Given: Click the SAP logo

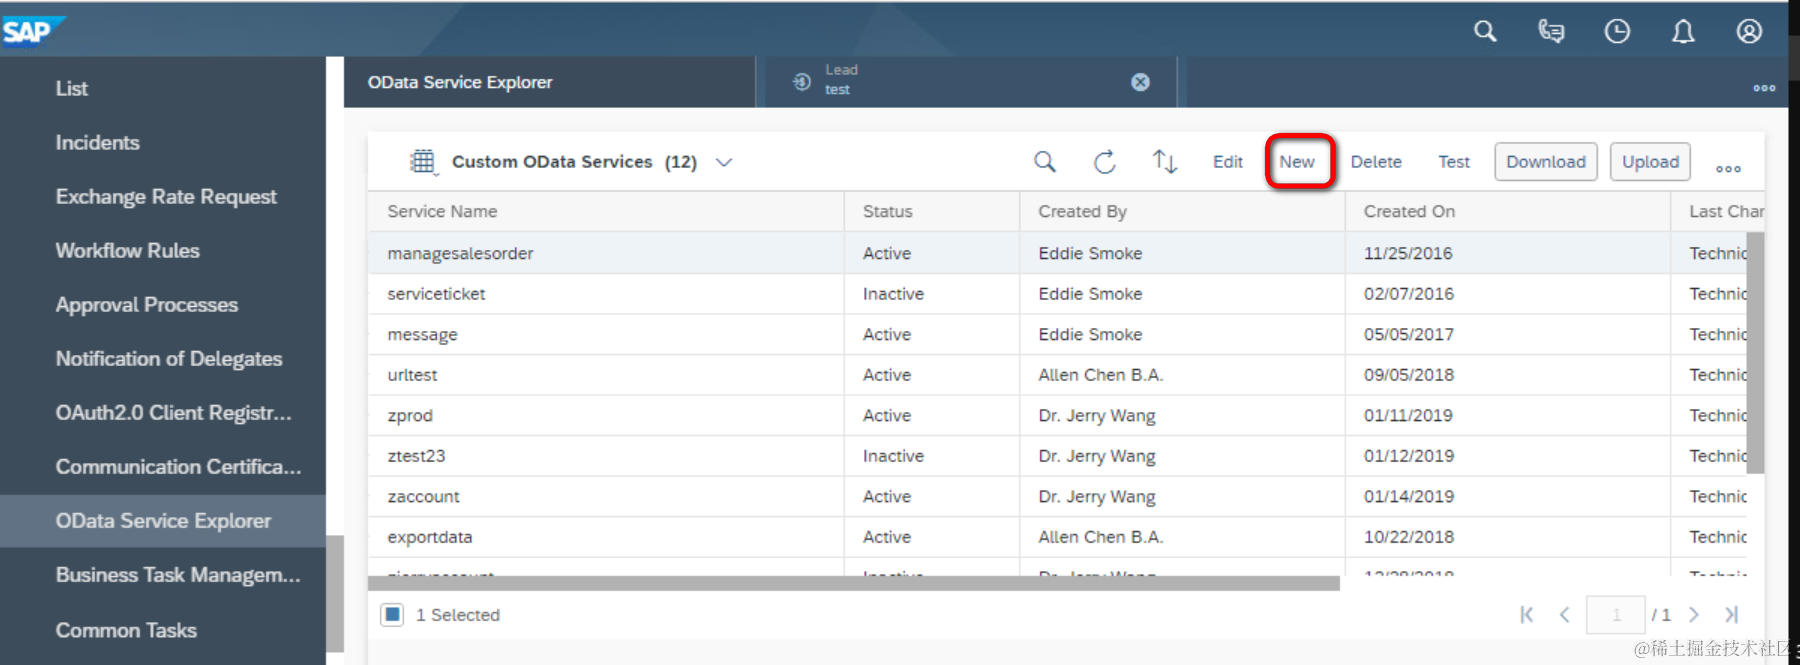Looking at the screenshot, I should pos(32,31).
